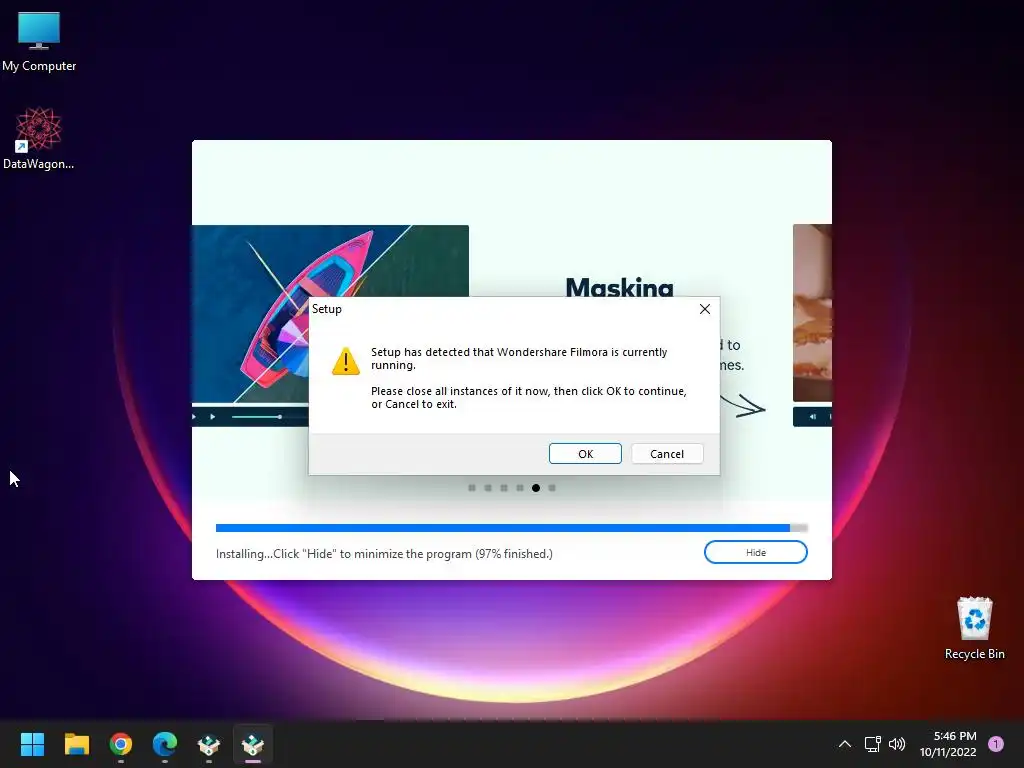Click the Setup dialog title text
The width and height of the screenshot is (1024, 768).
327,309
